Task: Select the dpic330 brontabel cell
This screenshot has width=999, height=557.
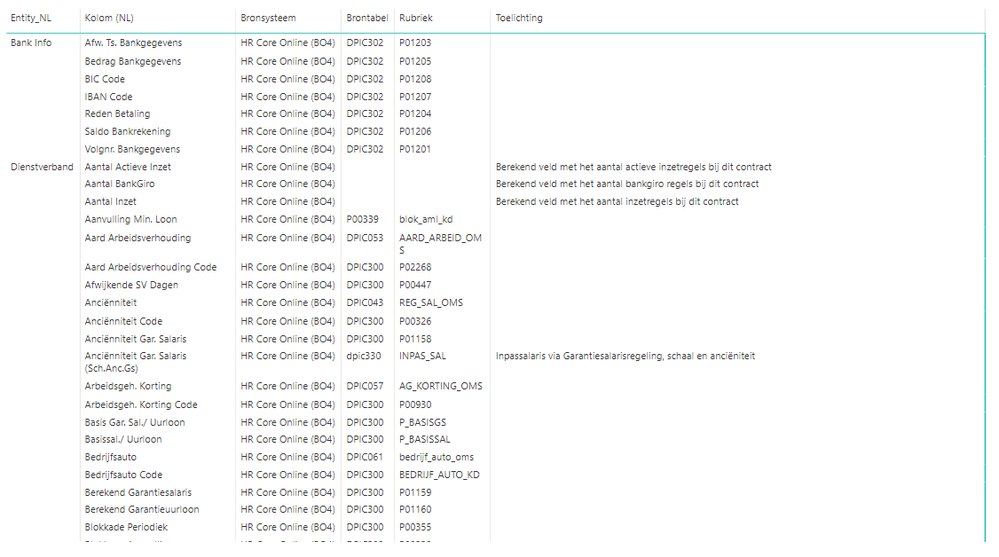Action: coord(364,356)
